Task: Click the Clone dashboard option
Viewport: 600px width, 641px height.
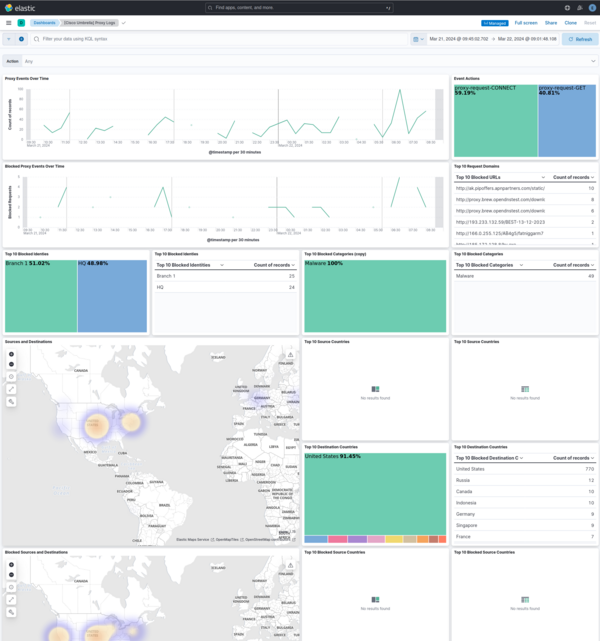Action: click(570, 21)
